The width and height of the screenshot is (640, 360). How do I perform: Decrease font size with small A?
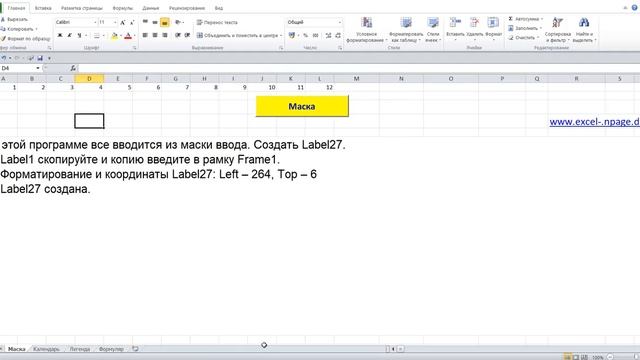[x=132, y=22]
